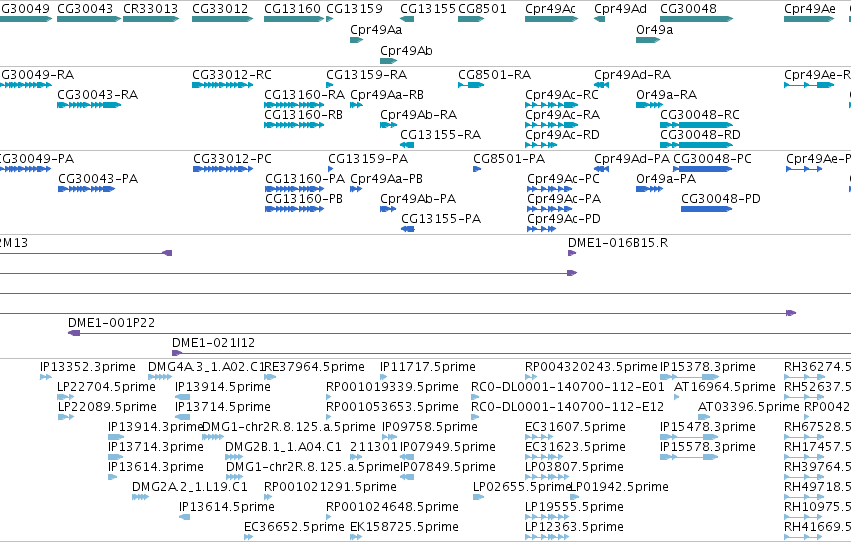Select the Cpr49Ad gene
851x542 pixels.
[599, 19]
